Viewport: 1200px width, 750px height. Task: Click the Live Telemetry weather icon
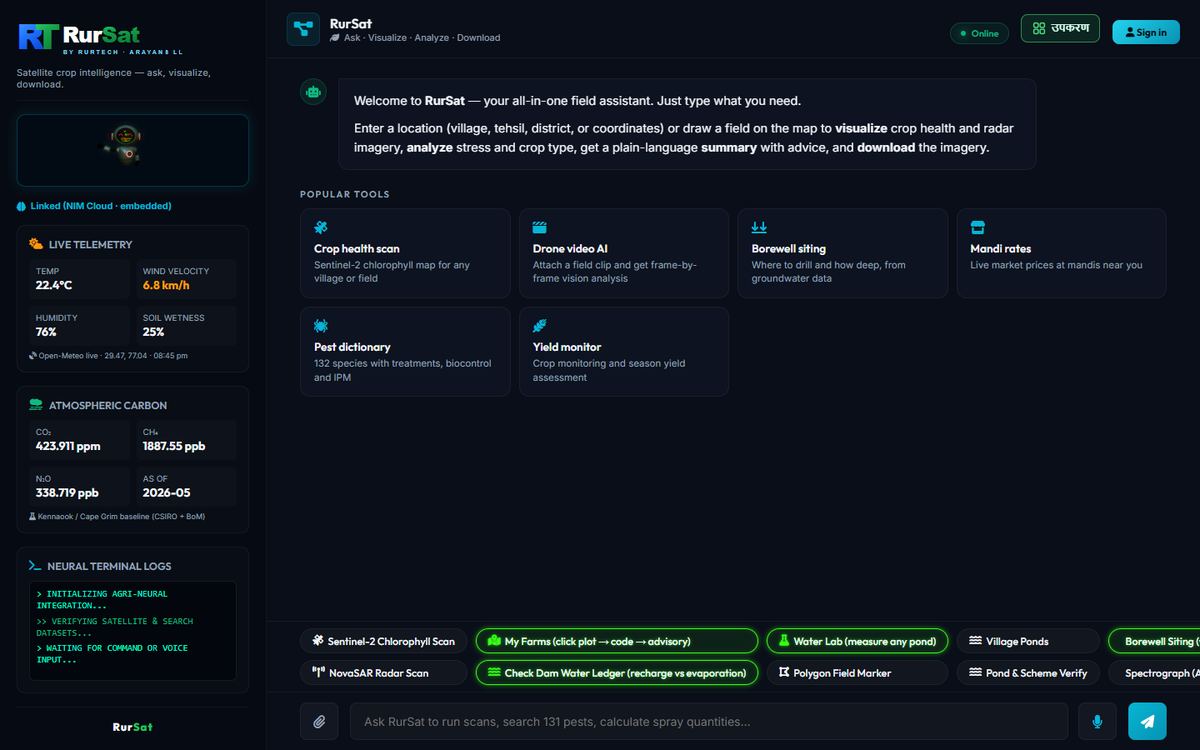pyautogui.click(x=36, y=244)
